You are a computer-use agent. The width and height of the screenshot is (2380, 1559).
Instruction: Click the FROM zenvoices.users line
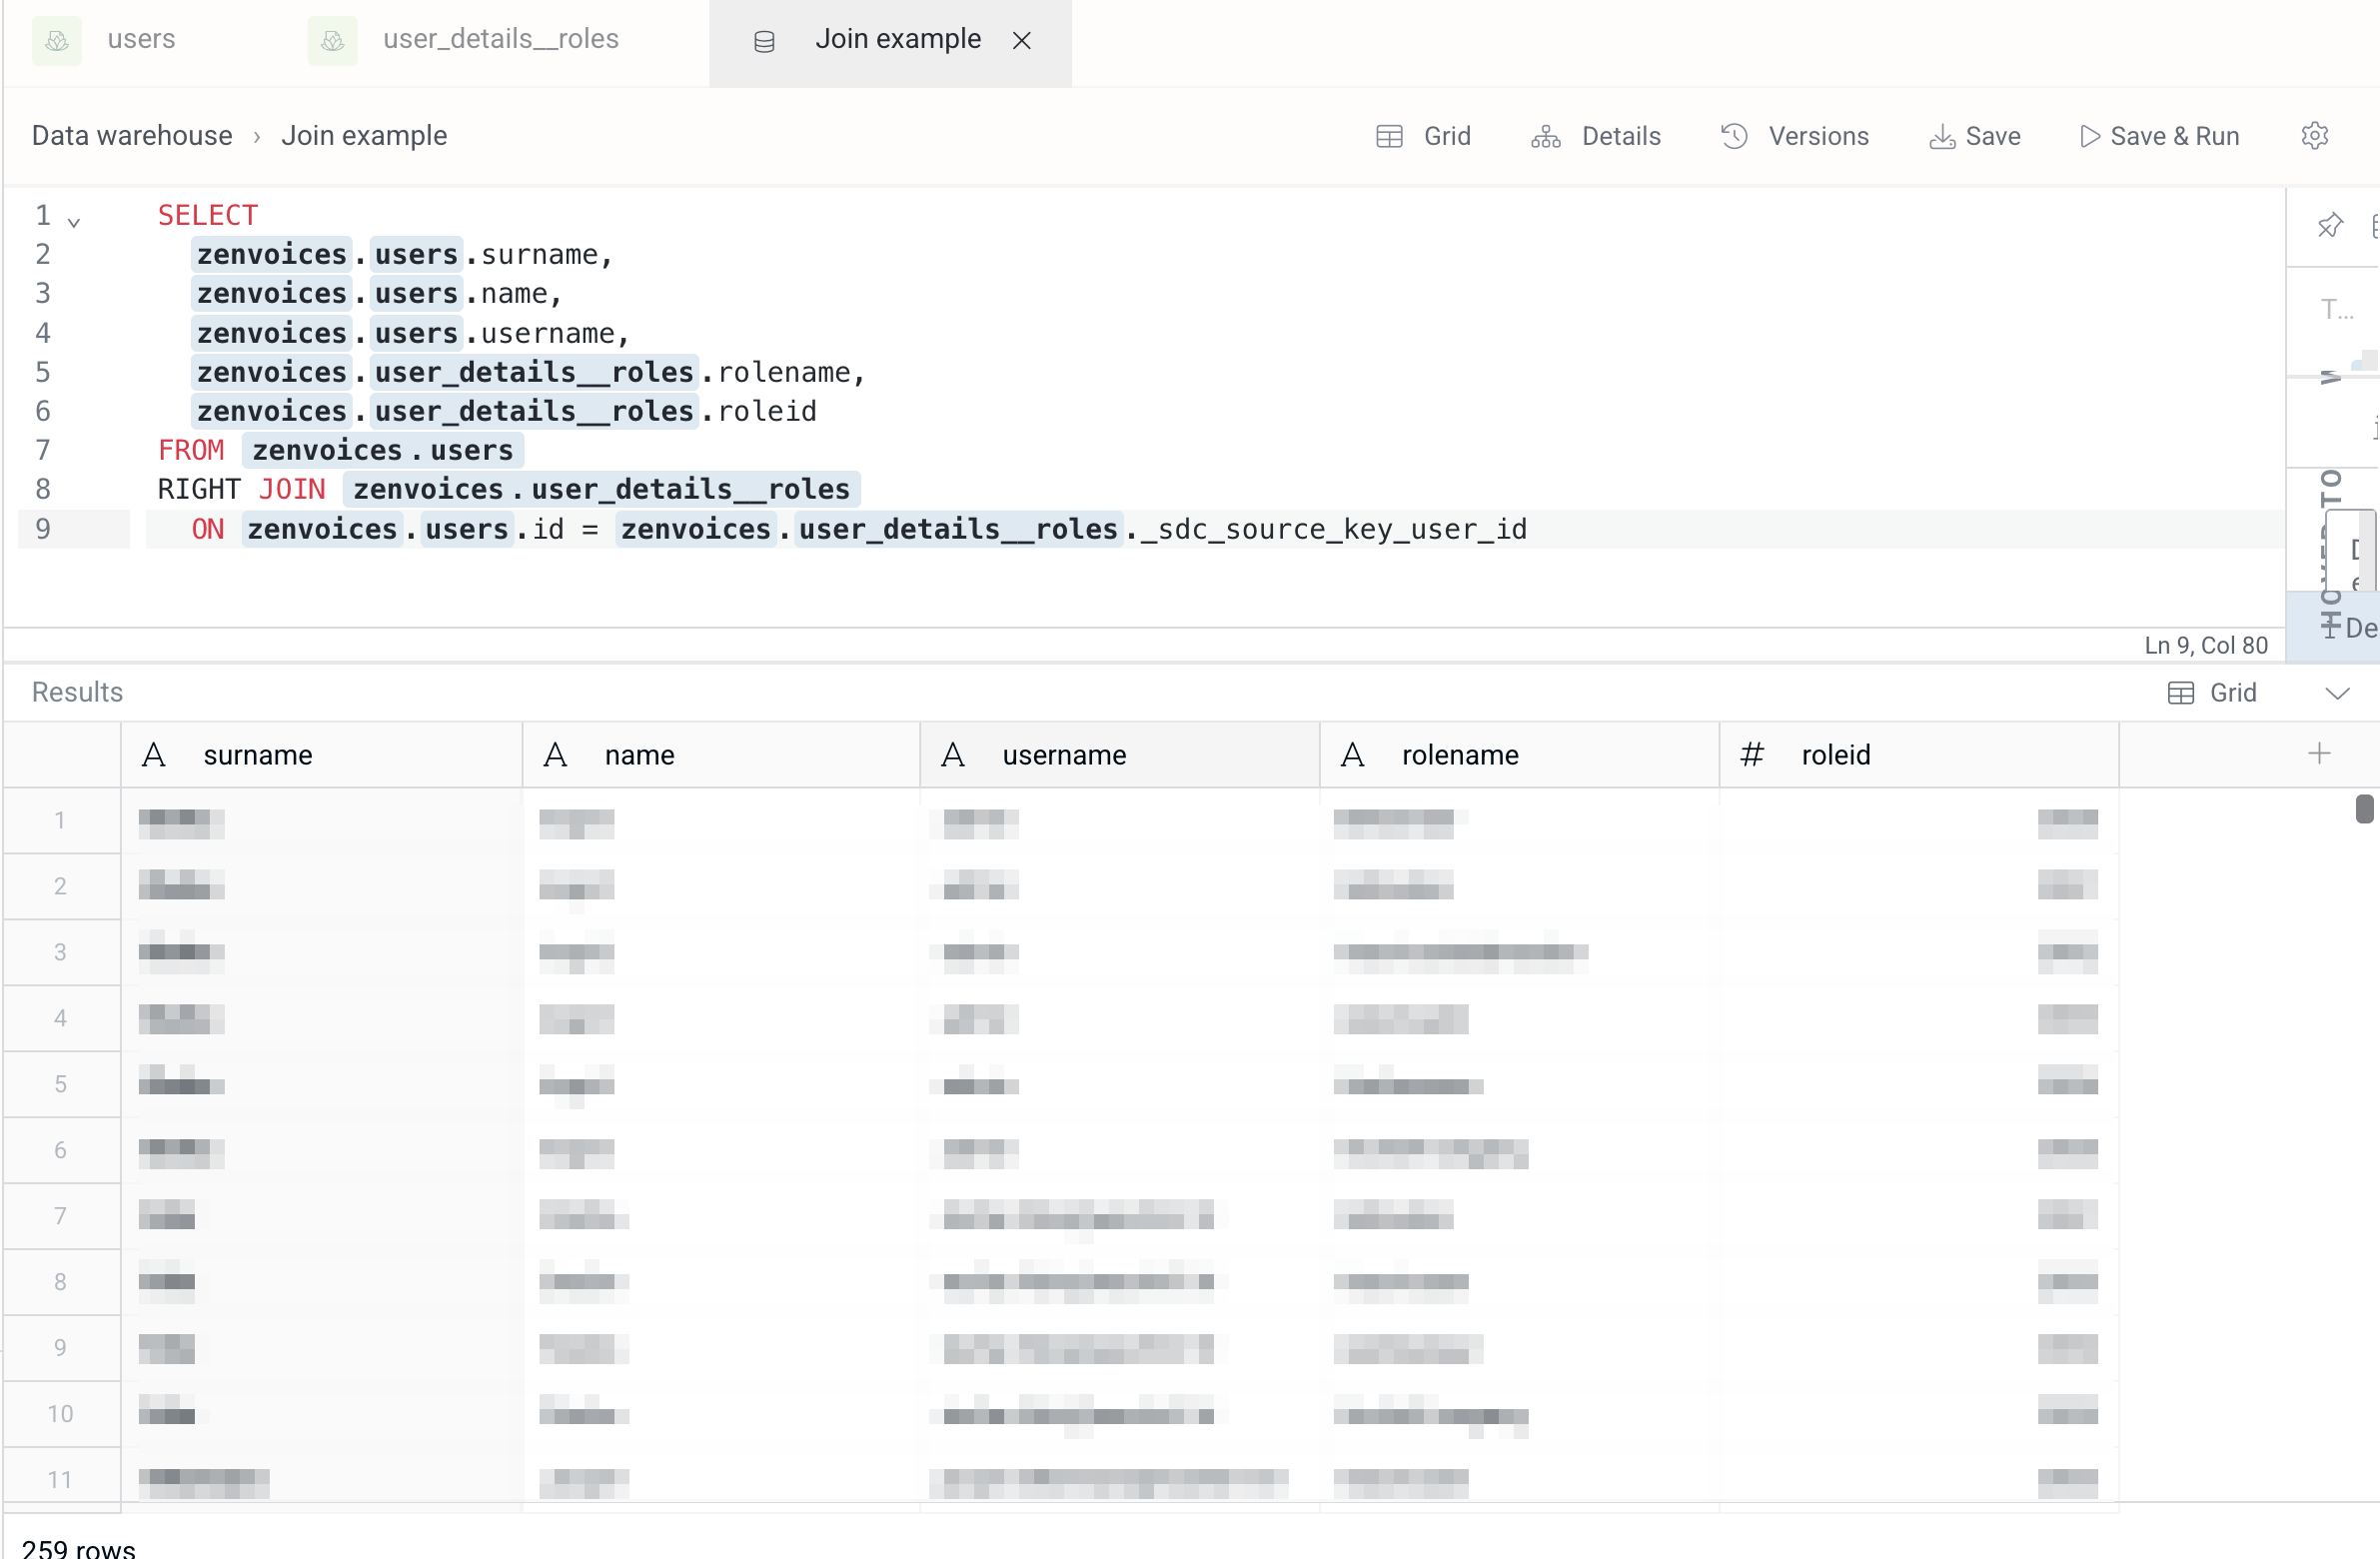pos(340,450)
